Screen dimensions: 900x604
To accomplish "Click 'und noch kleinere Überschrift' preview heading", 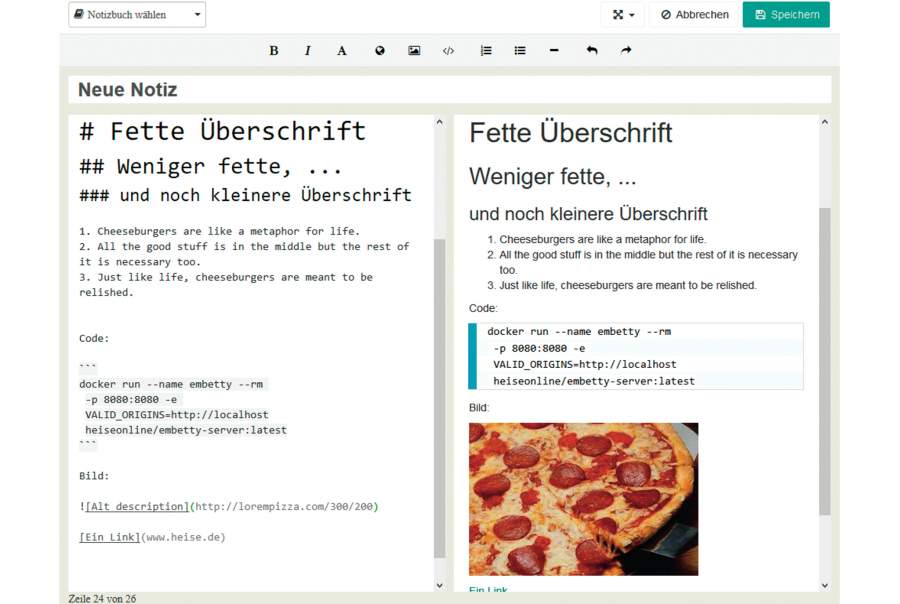I will 588,214.
